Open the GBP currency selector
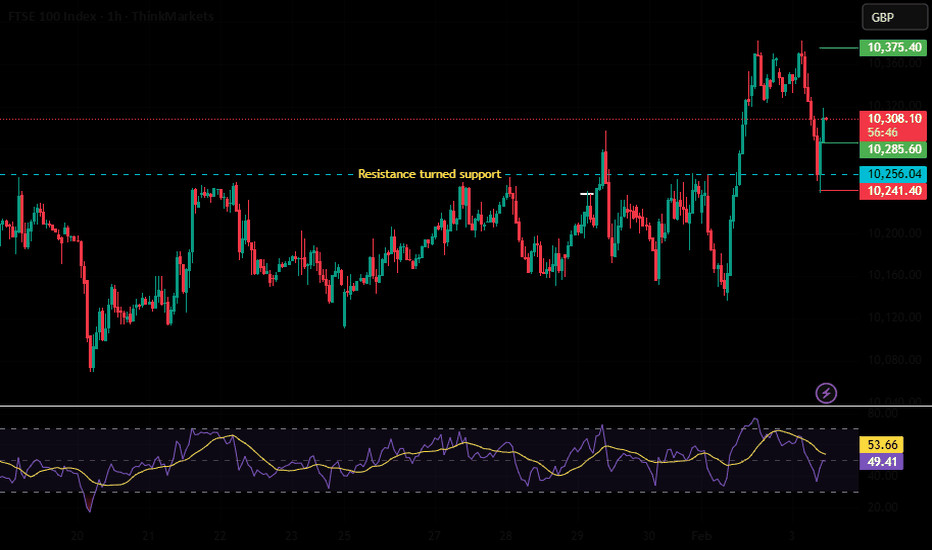This screenshot has height=550, width=932. (882, 18)
